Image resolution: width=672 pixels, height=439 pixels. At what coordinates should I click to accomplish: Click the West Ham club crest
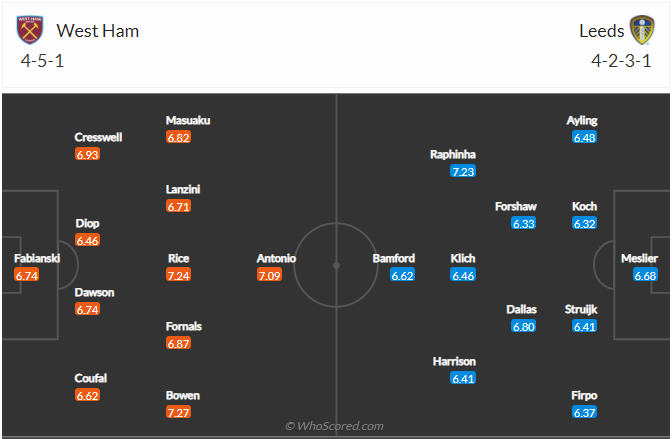(31, 30)
